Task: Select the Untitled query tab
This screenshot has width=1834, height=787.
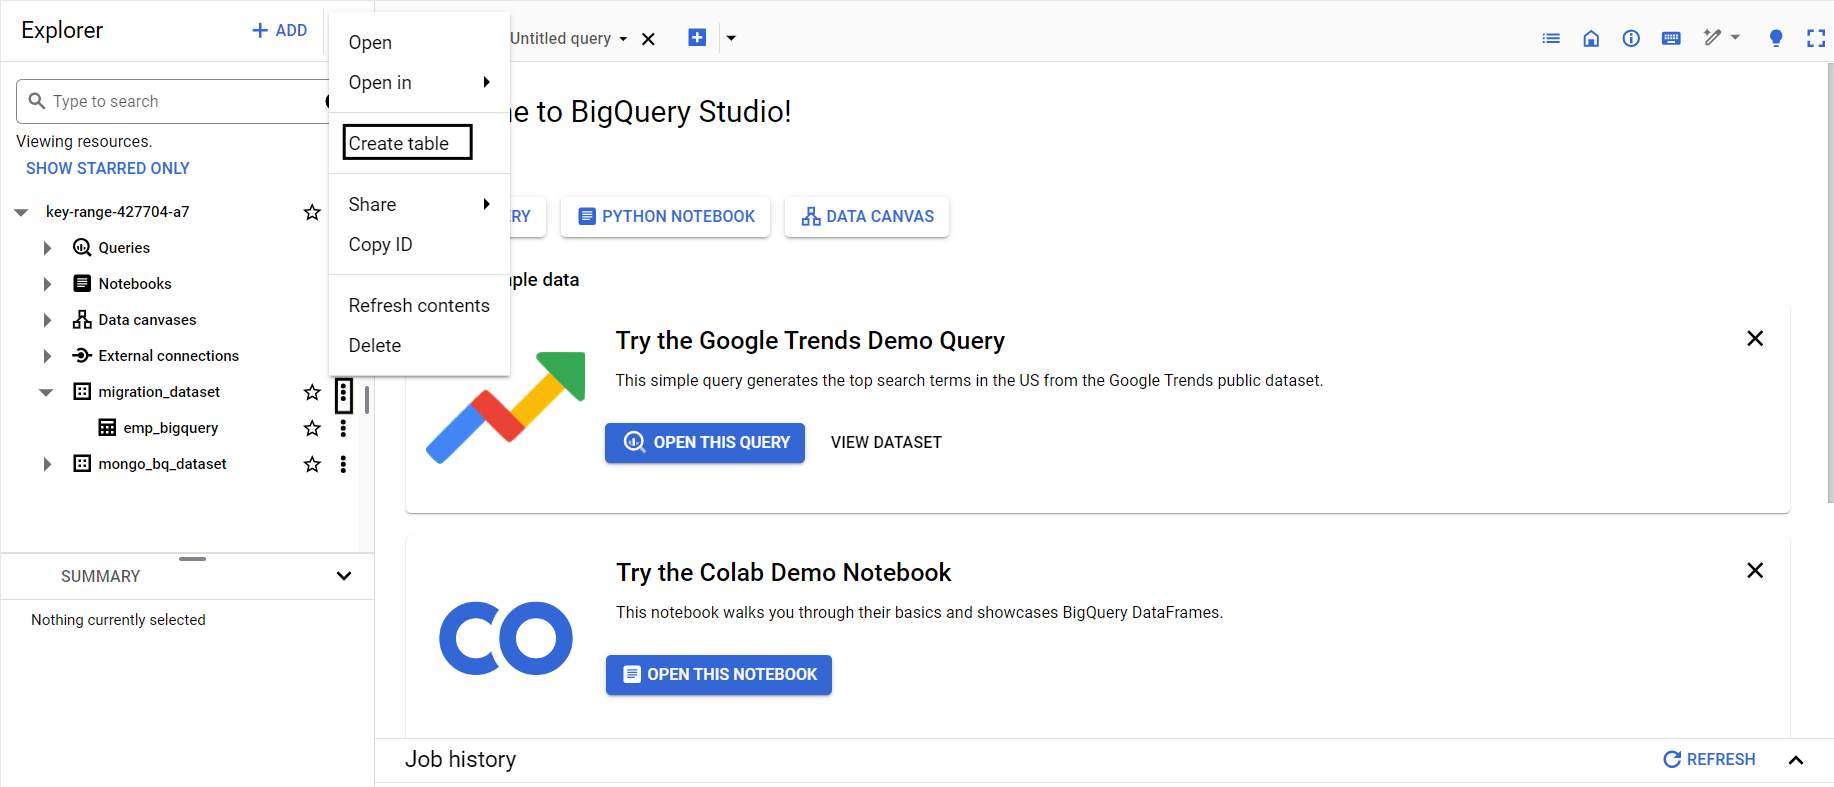Action: (561, 38)
